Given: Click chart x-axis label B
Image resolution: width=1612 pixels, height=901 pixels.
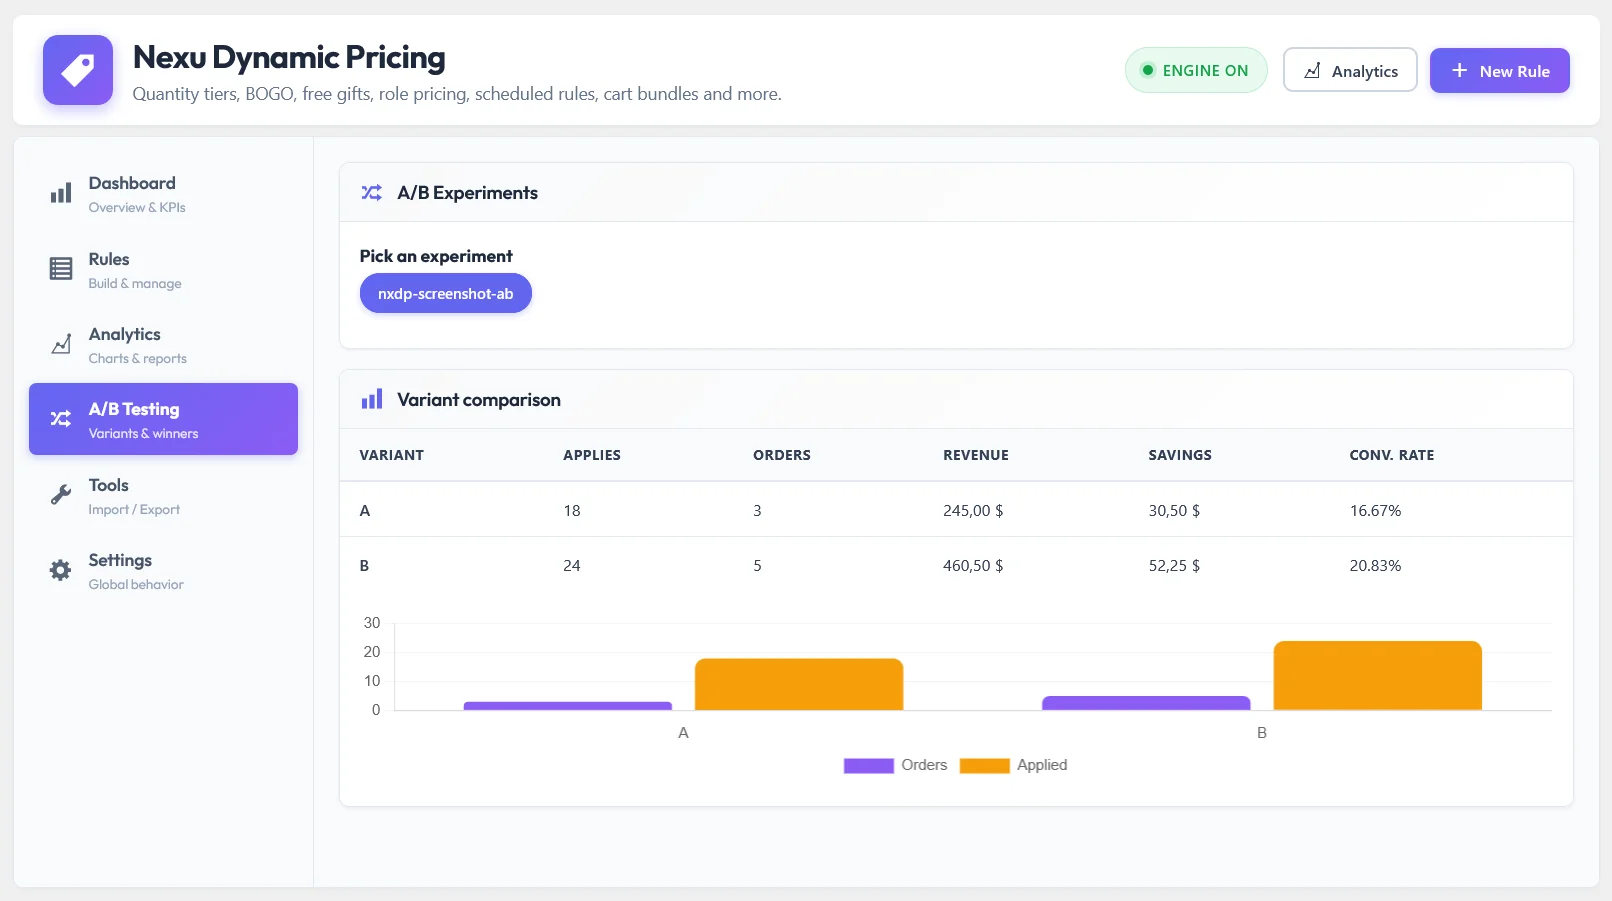Looking at the screenshot, I should point(1262,733).
